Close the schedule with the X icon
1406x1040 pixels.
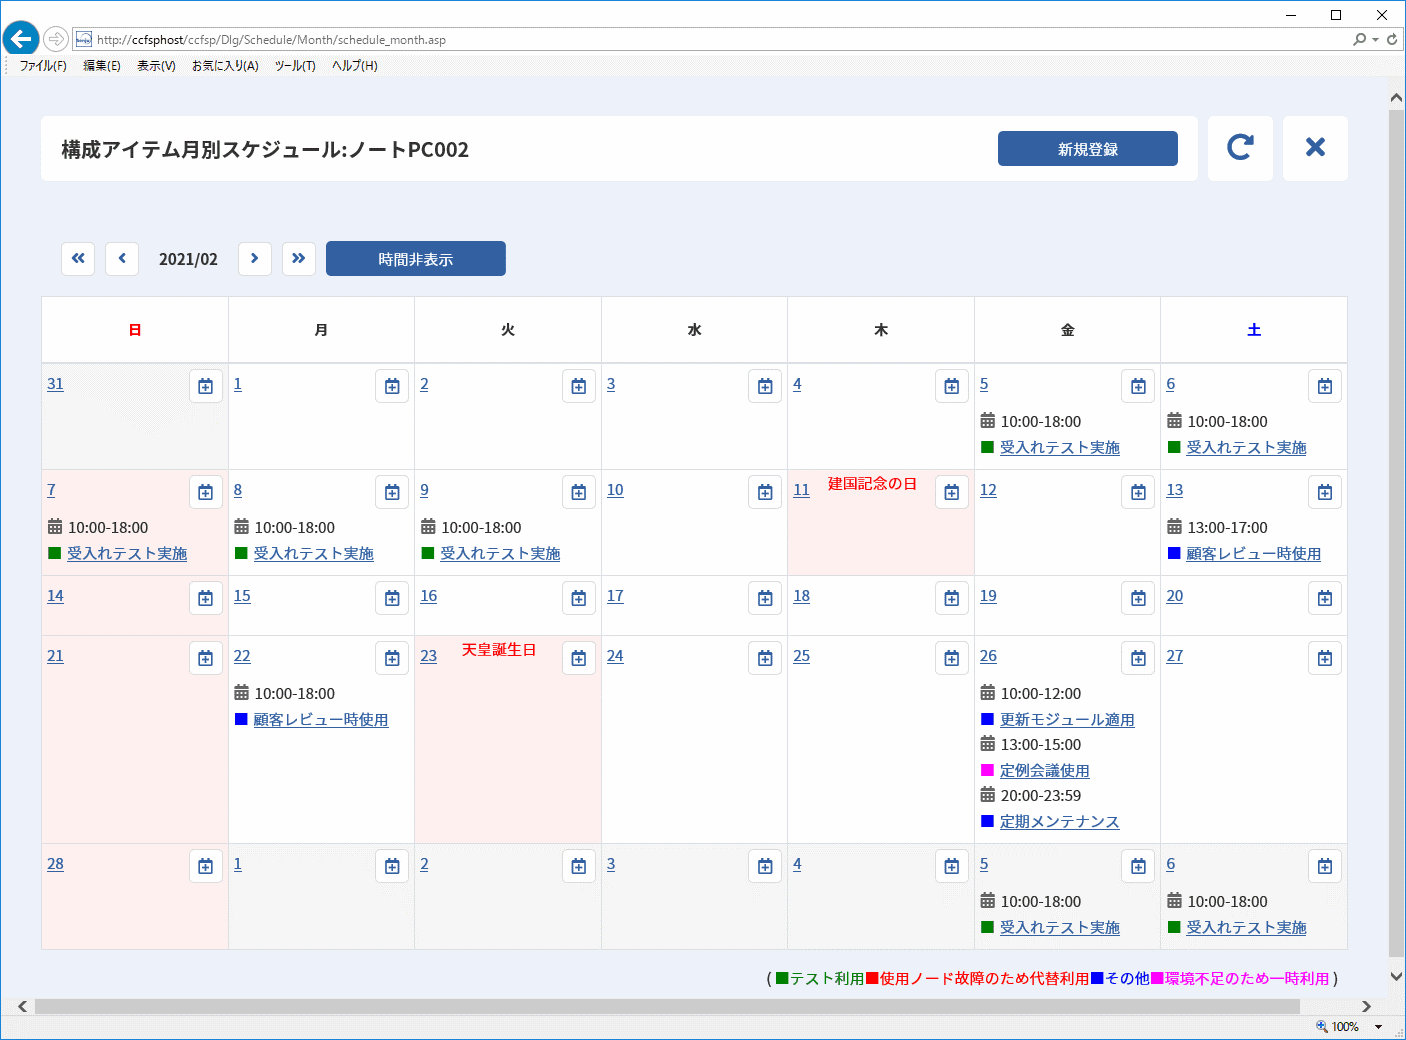click(1315, 148)
